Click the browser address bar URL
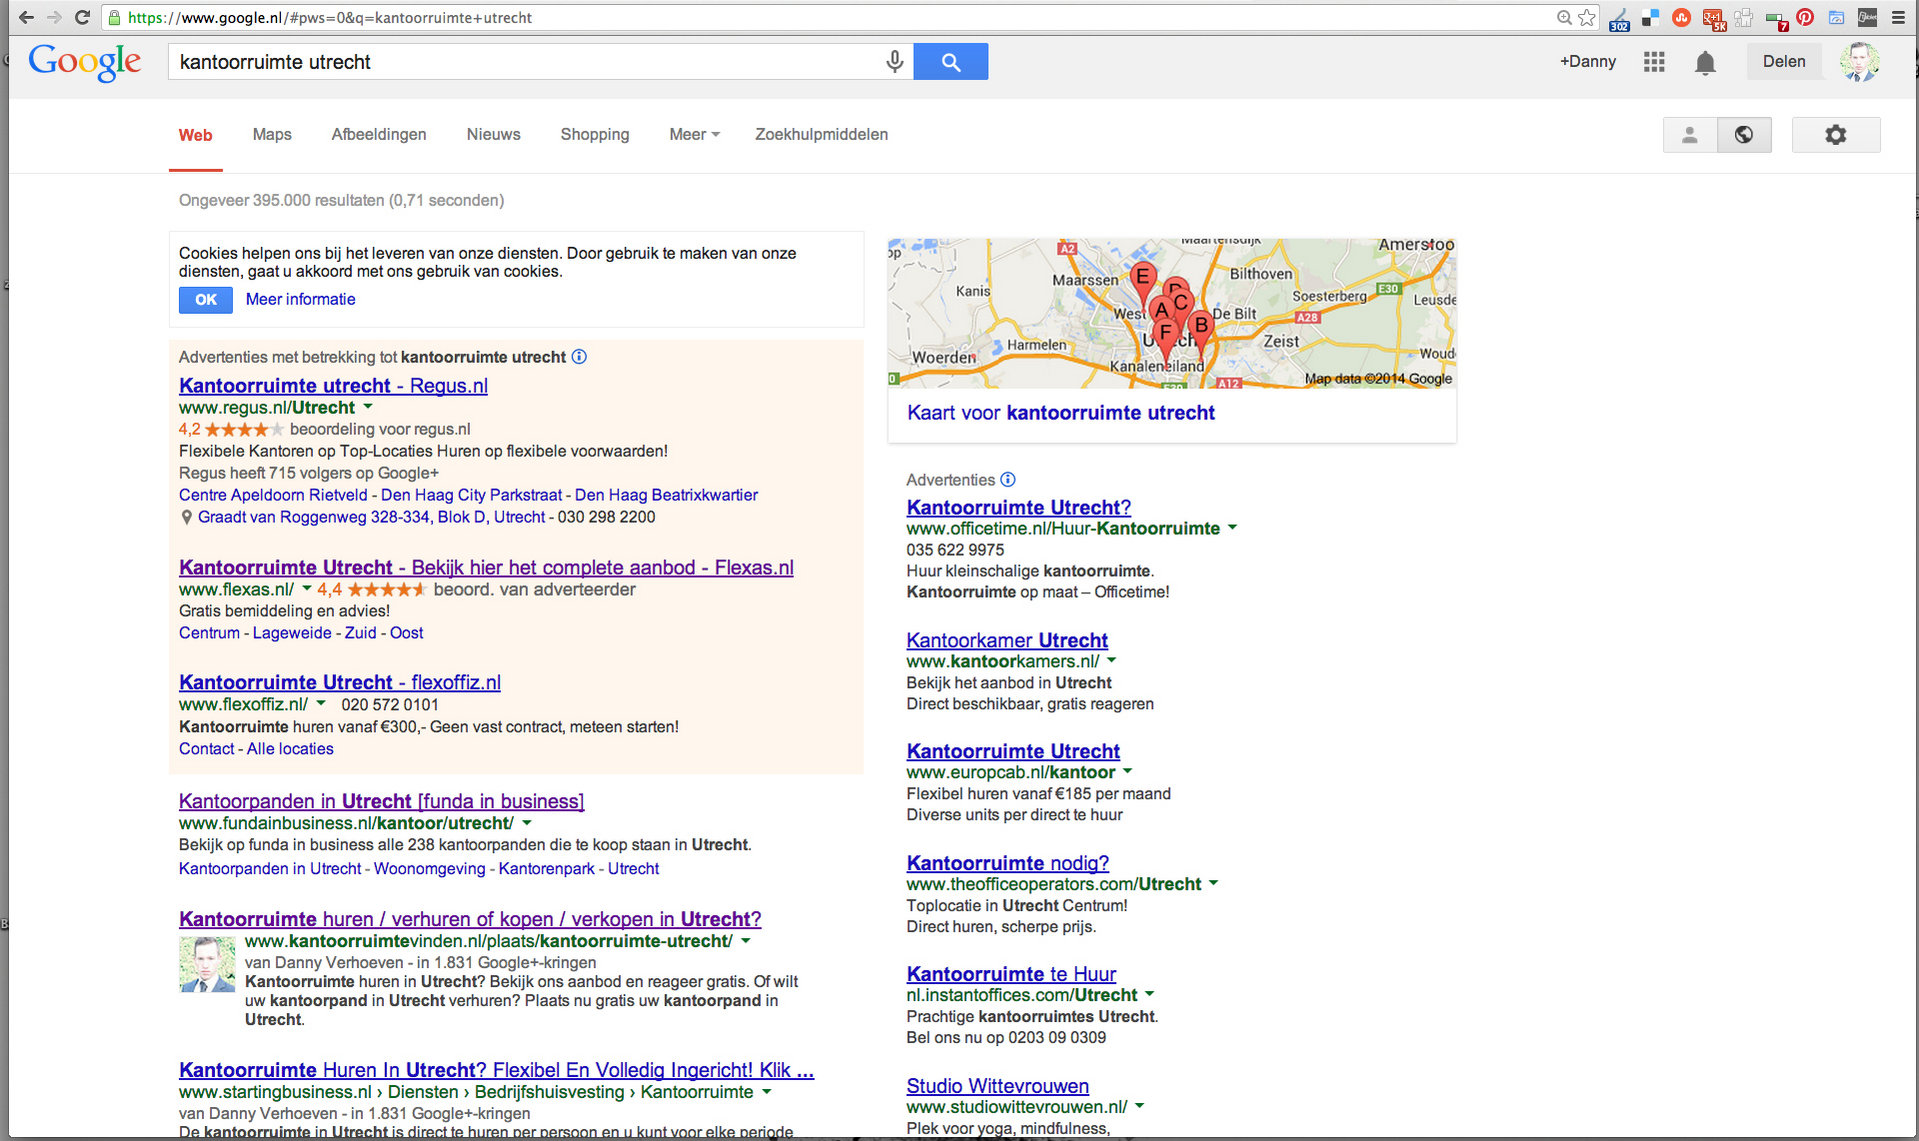Image resolution: width=1919 pixels, height=1141 pixels. click(329, 18)
